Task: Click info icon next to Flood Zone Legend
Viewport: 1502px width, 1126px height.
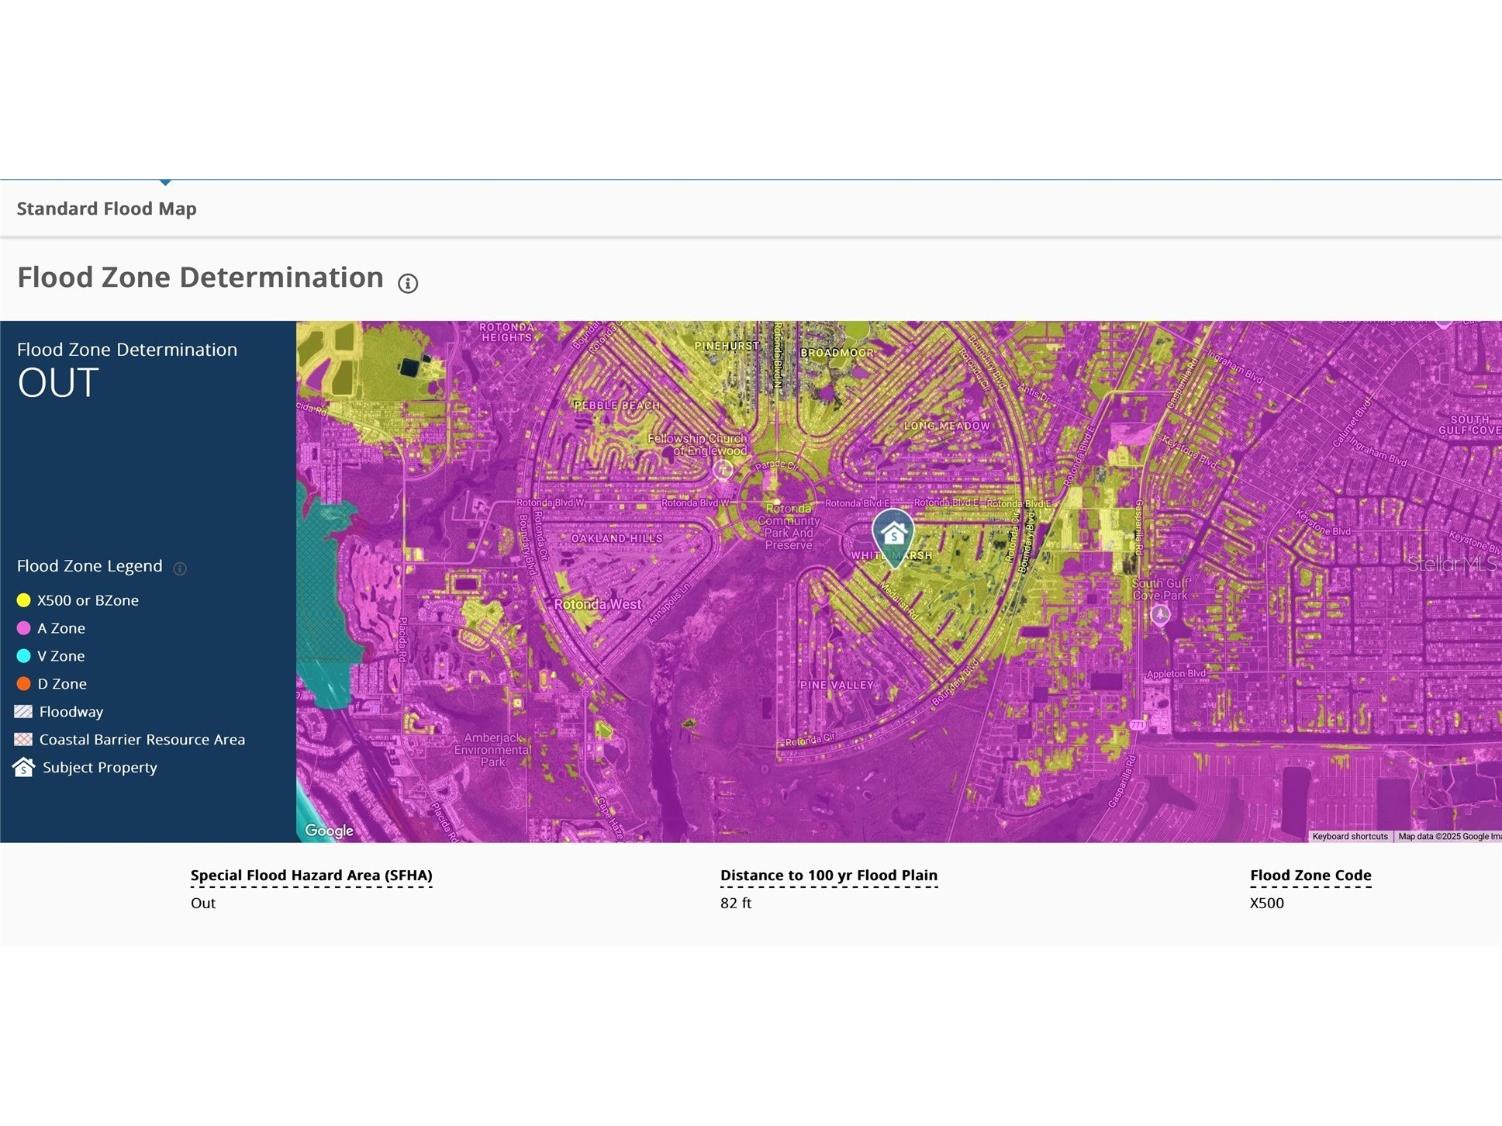Action: [x=180, y=569]
